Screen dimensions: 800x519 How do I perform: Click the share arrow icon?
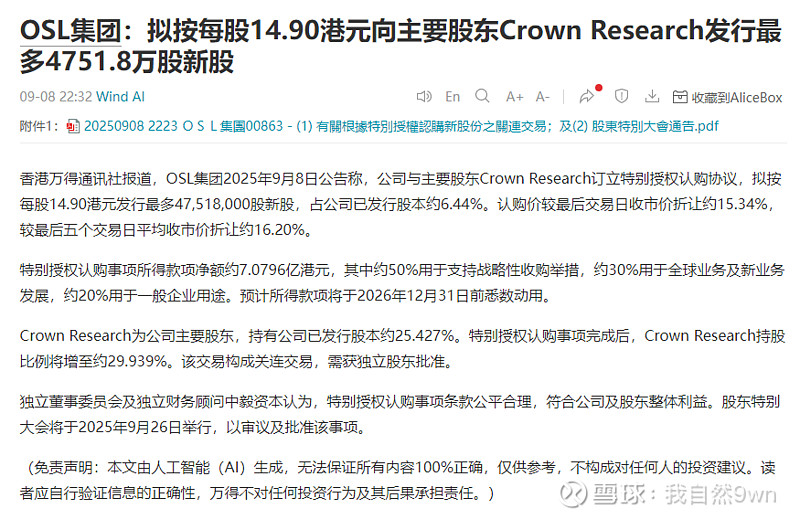587,96
